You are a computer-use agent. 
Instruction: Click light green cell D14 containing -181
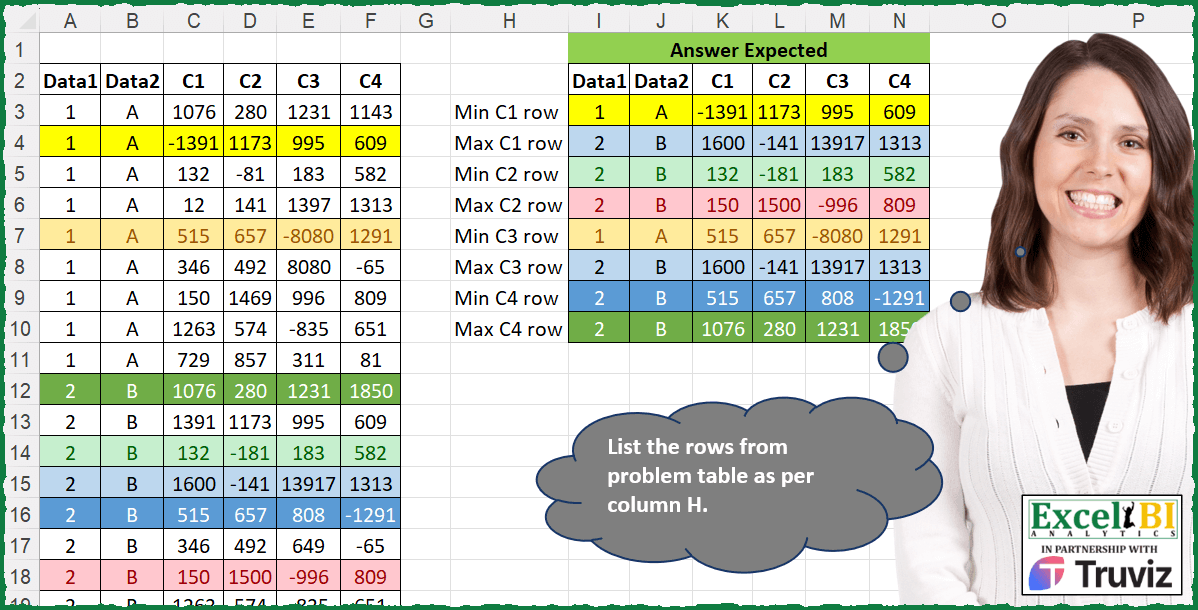tap(250, 453)
